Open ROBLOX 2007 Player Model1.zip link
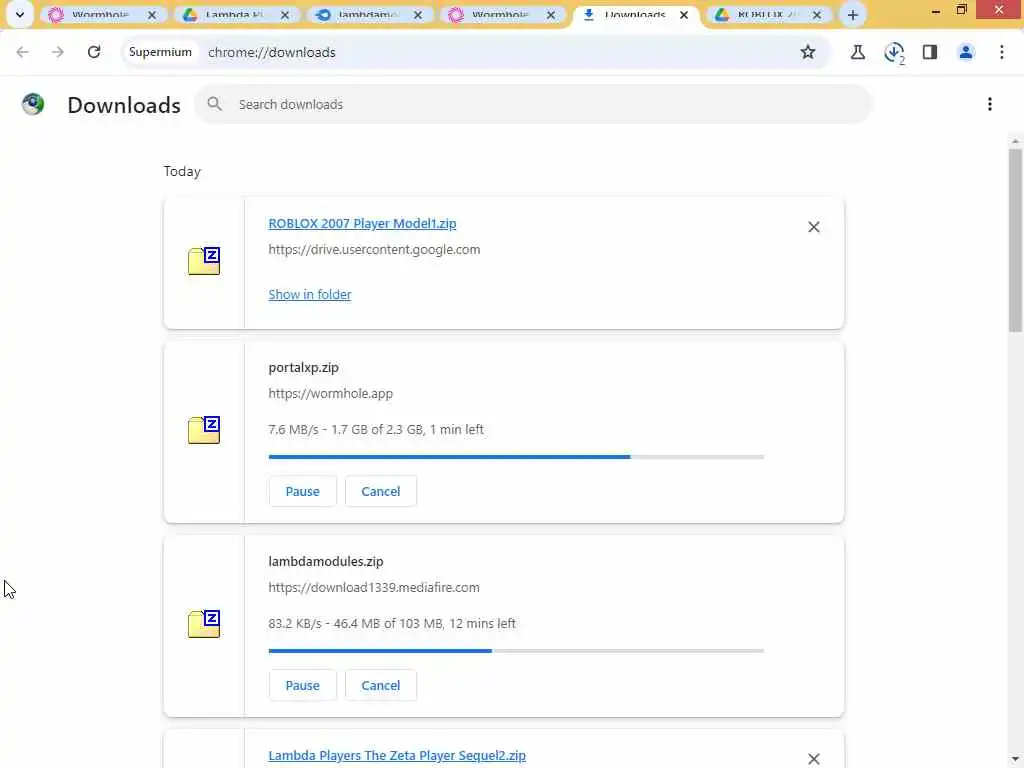Viewport: 1024px width, 768px height. 362,223
